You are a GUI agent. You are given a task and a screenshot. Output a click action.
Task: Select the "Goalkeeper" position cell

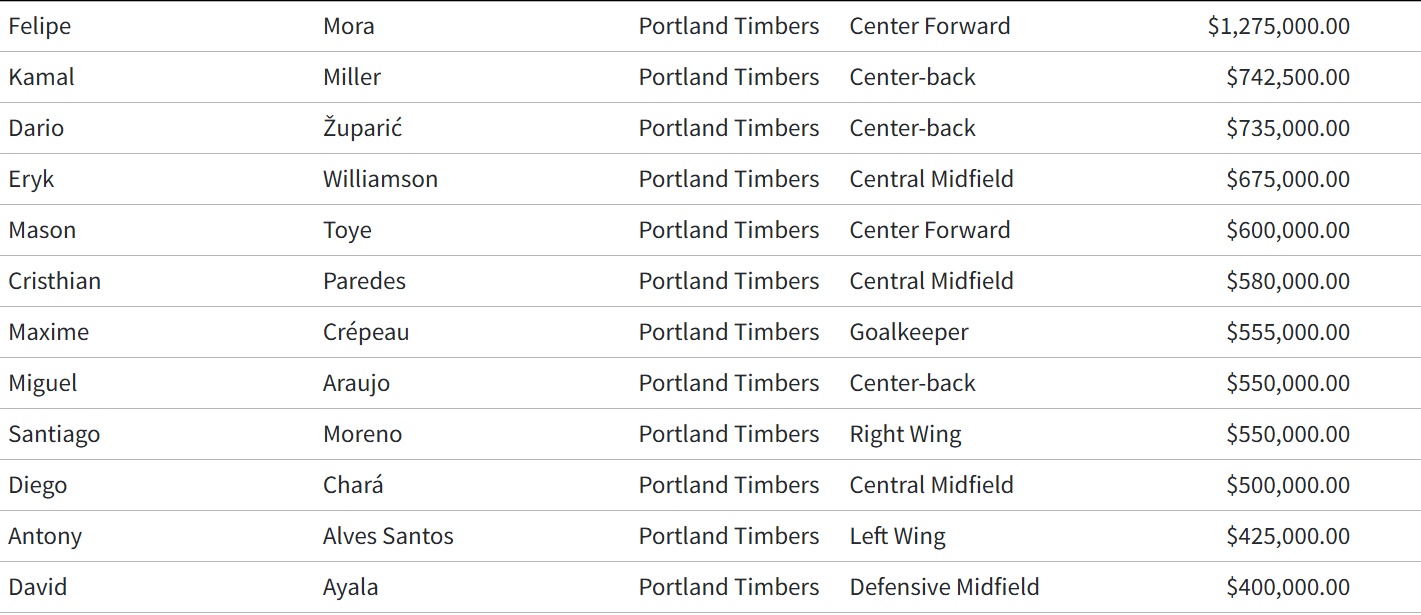click(909, 332)
